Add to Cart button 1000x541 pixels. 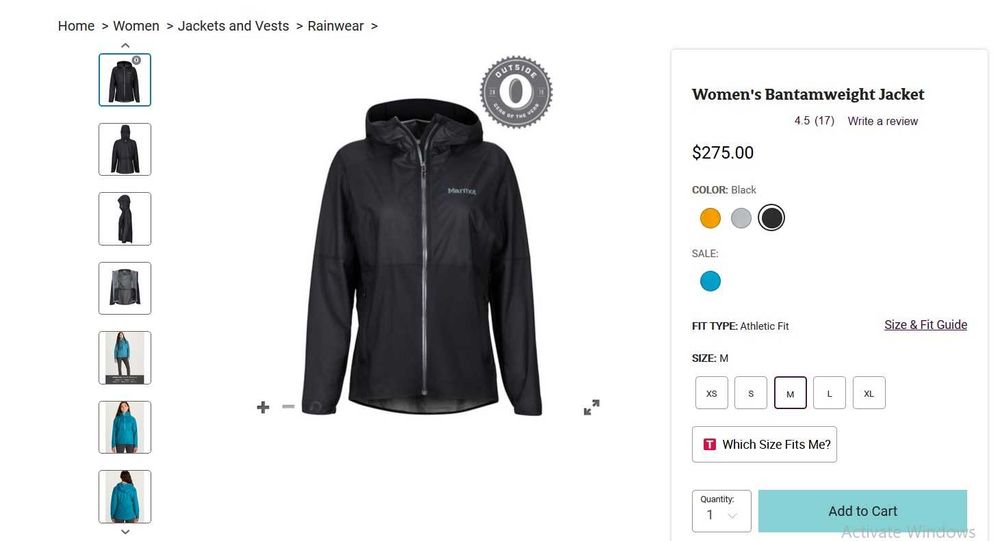coord(862,511)
